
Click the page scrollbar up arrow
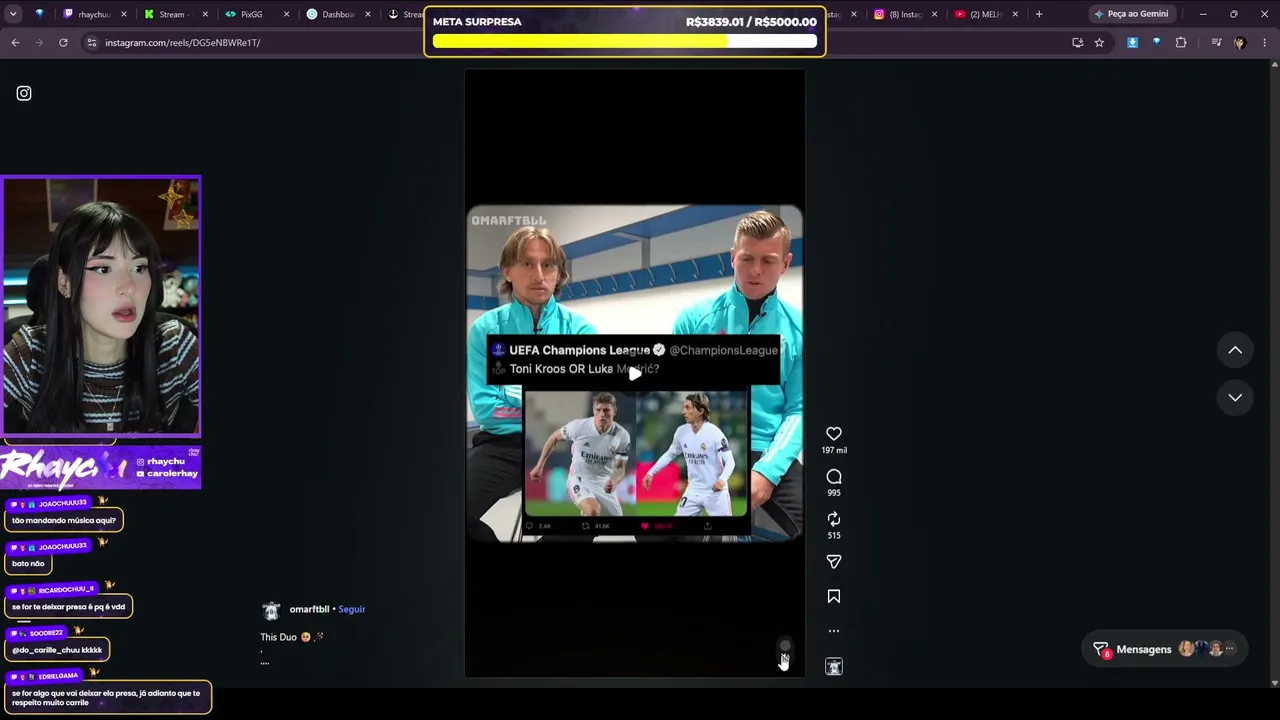point(1274,65)
